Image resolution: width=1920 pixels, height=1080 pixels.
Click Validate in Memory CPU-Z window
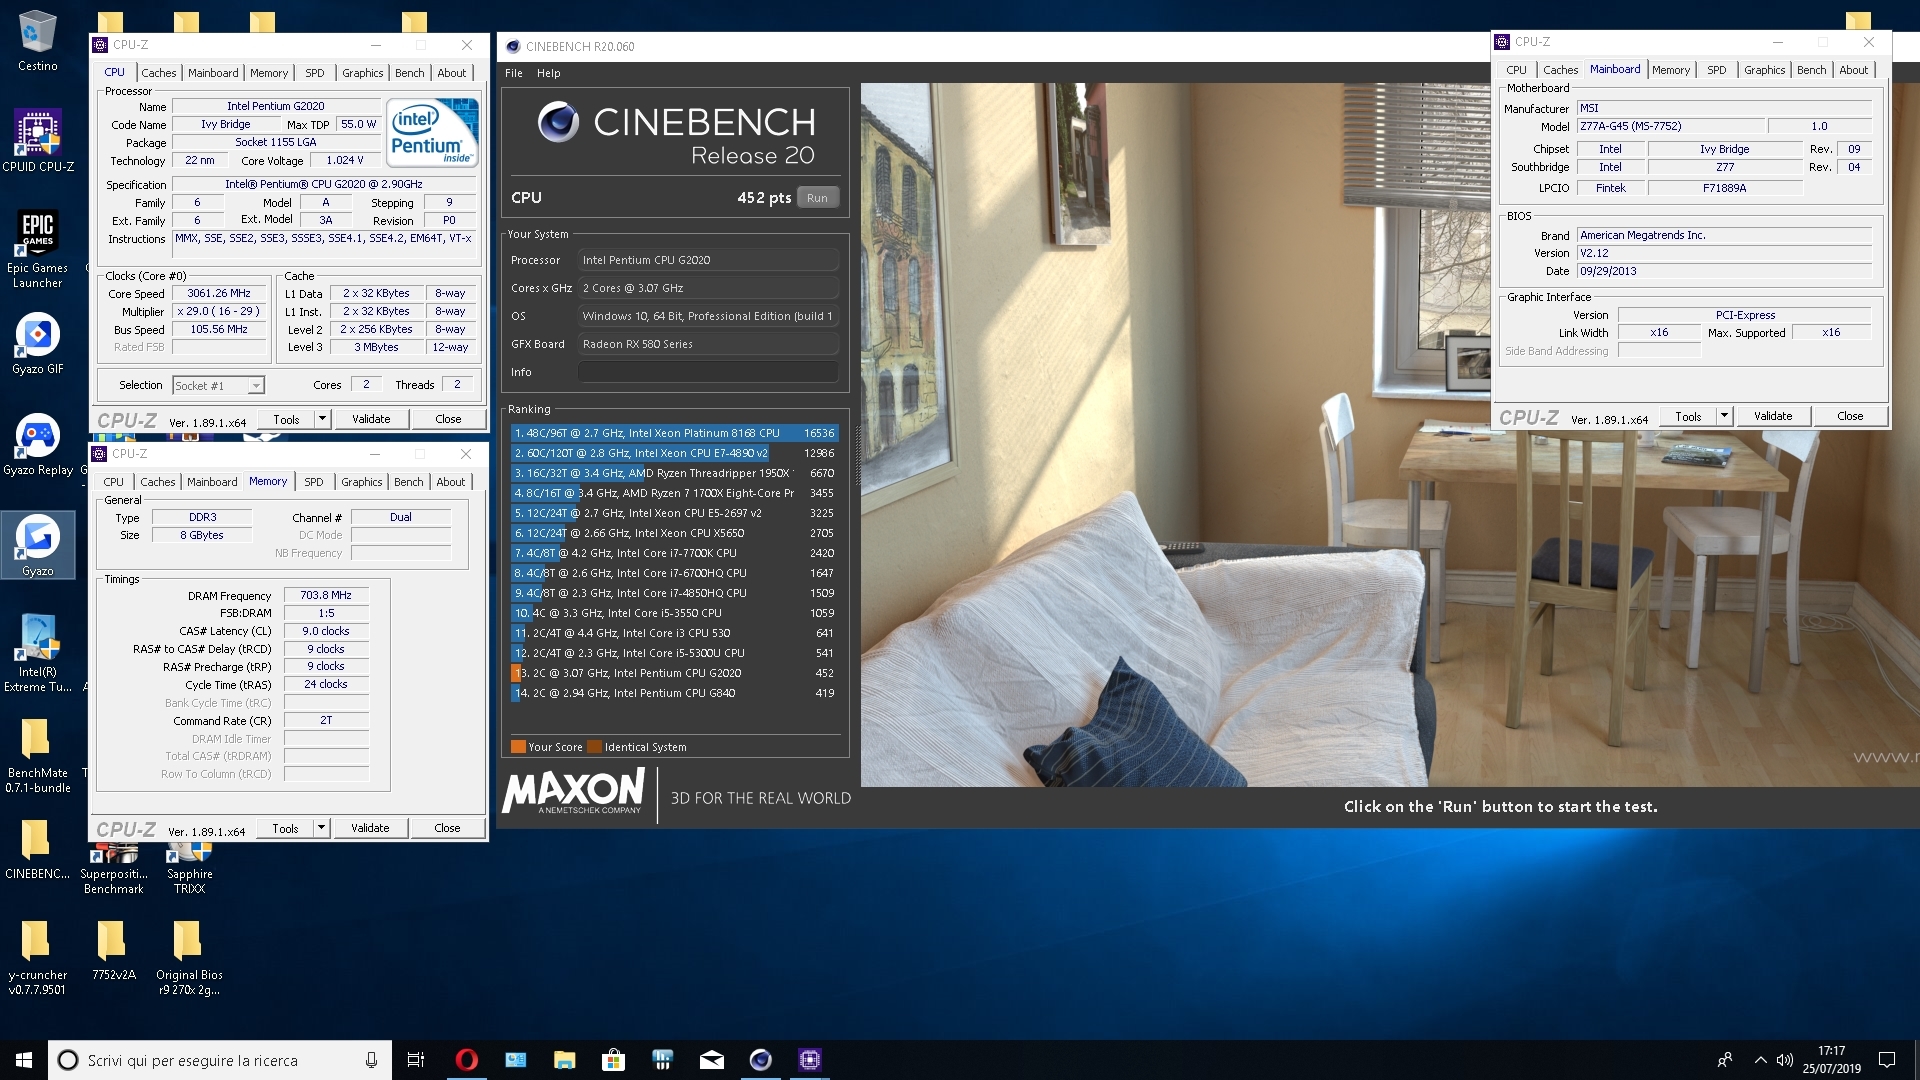(x=370, y=828)
